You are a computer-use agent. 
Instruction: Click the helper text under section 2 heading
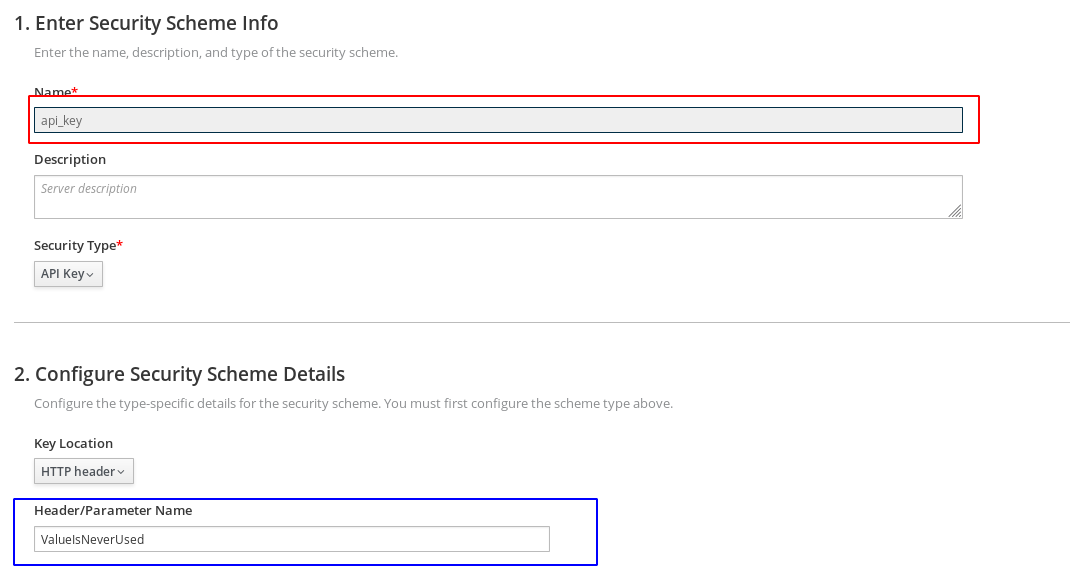tap(353, 404)
